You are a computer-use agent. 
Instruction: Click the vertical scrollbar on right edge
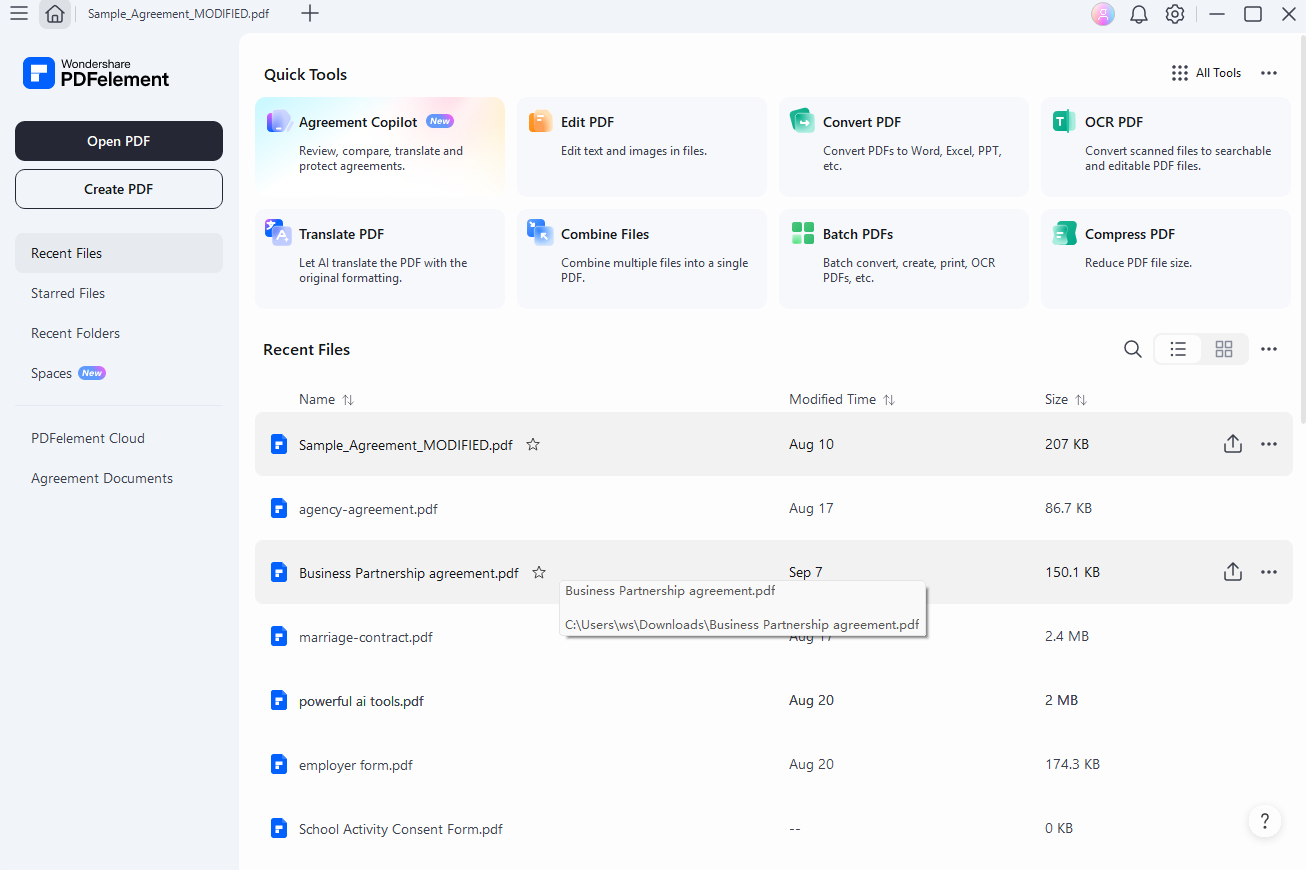click(x=1302, y=230)
